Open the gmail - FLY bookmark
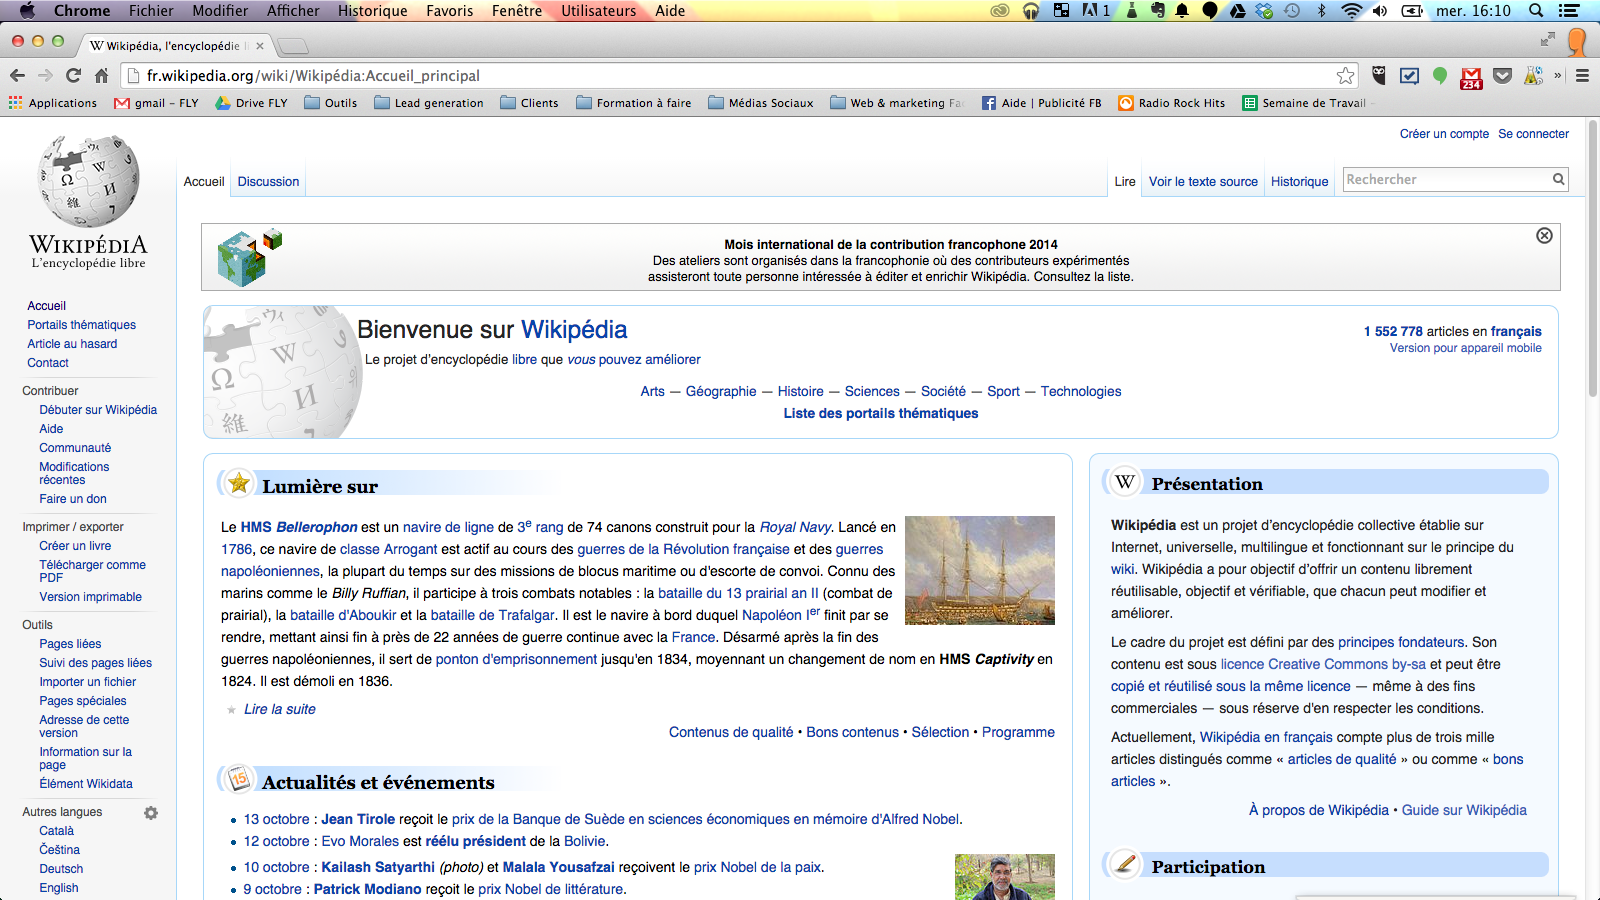 click(156, 103)
